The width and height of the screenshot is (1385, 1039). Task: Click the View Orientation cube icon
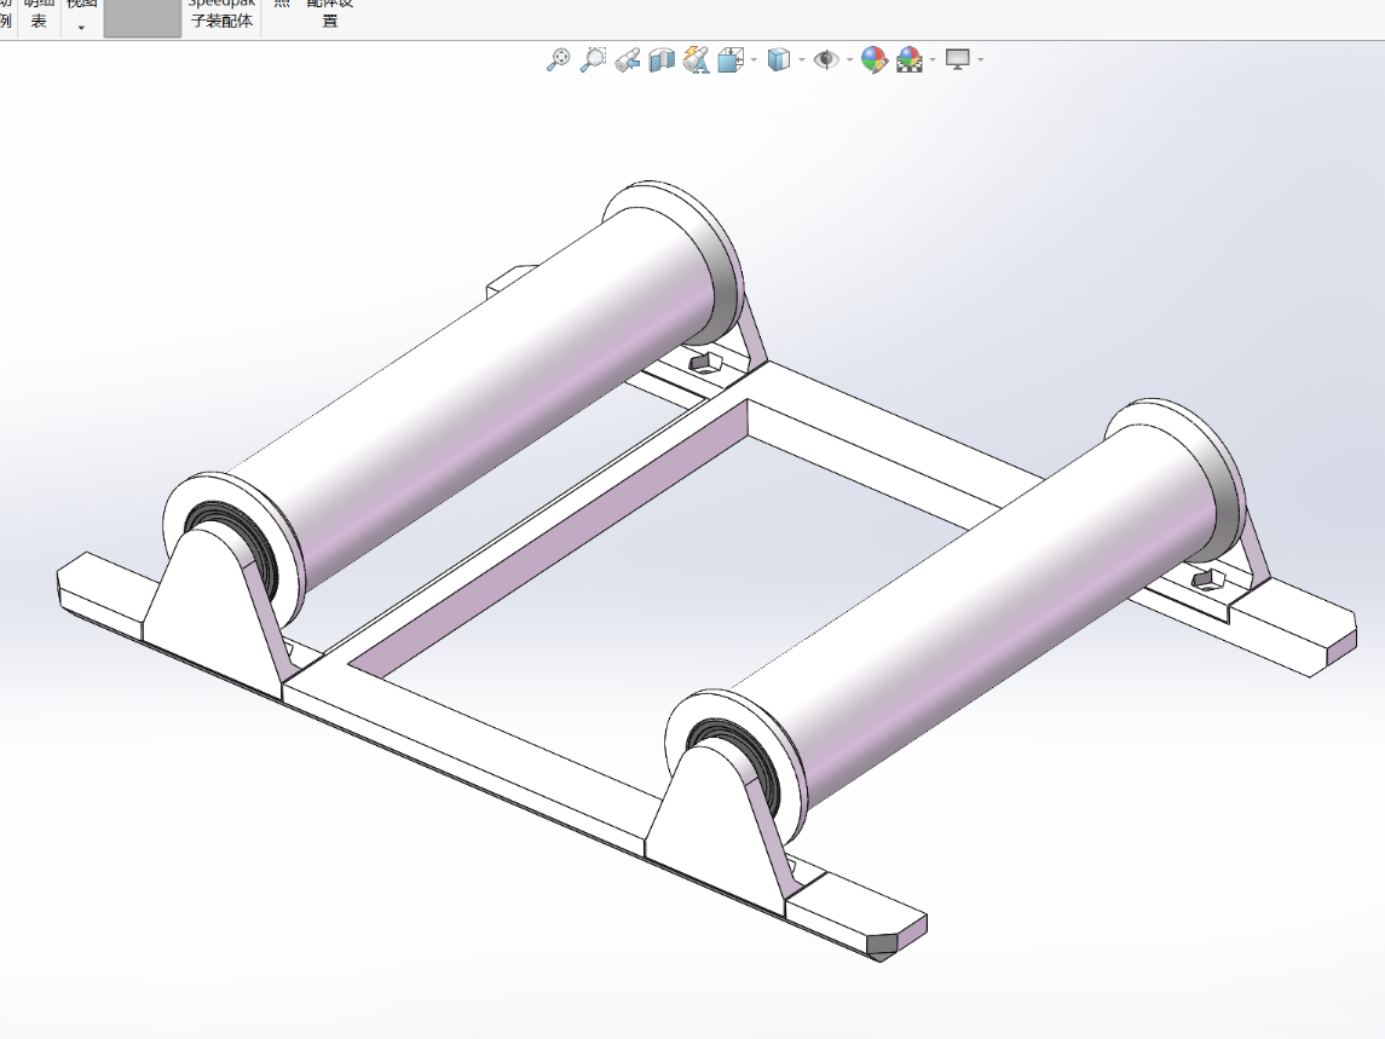tap(731, 60)
